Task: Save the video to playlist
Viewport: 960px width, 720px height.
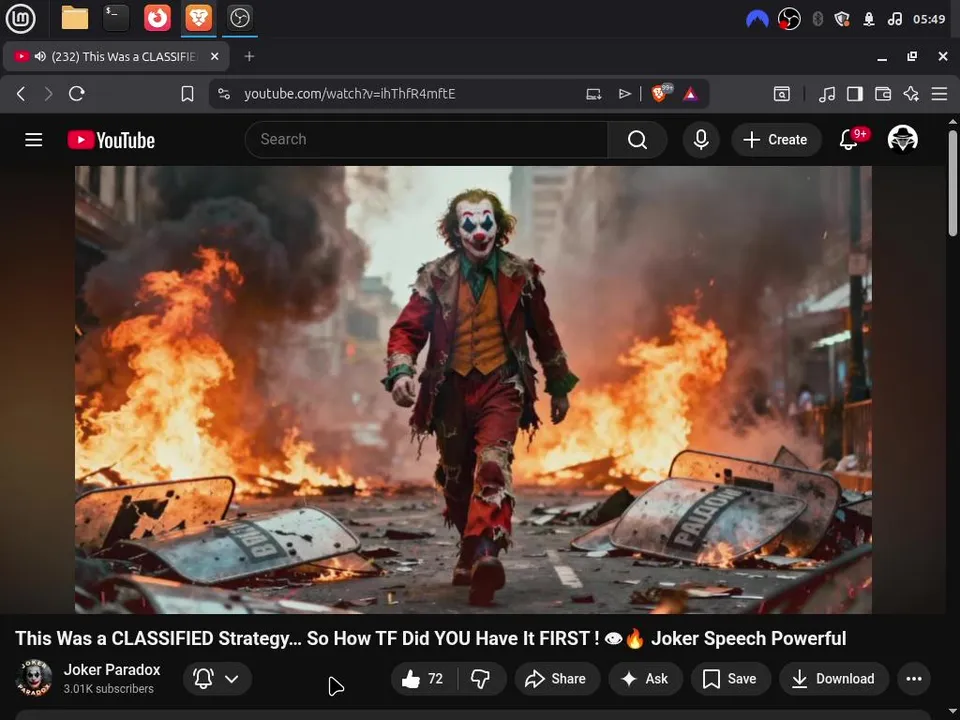Action: tap(730, 678)
